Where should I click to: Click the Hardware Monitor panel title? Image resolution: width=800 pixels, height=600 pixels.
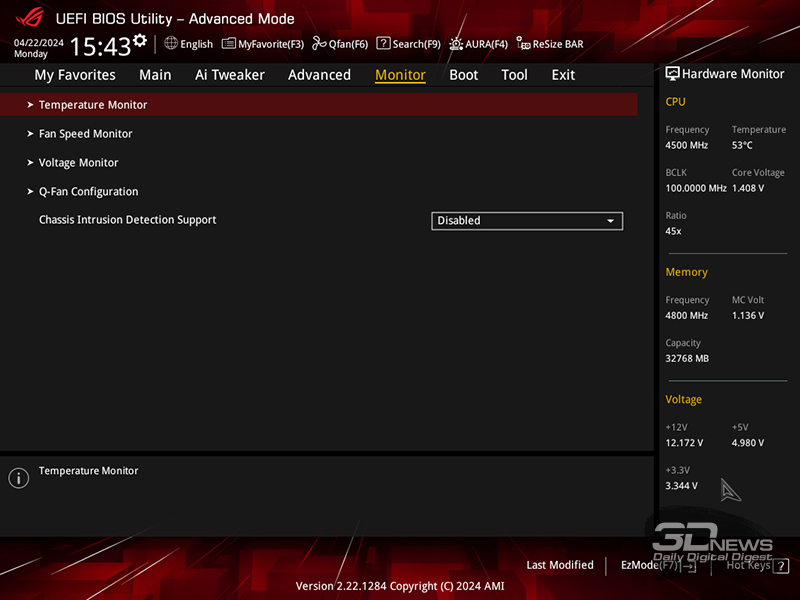pyautogui.click(x=733, y=74)
